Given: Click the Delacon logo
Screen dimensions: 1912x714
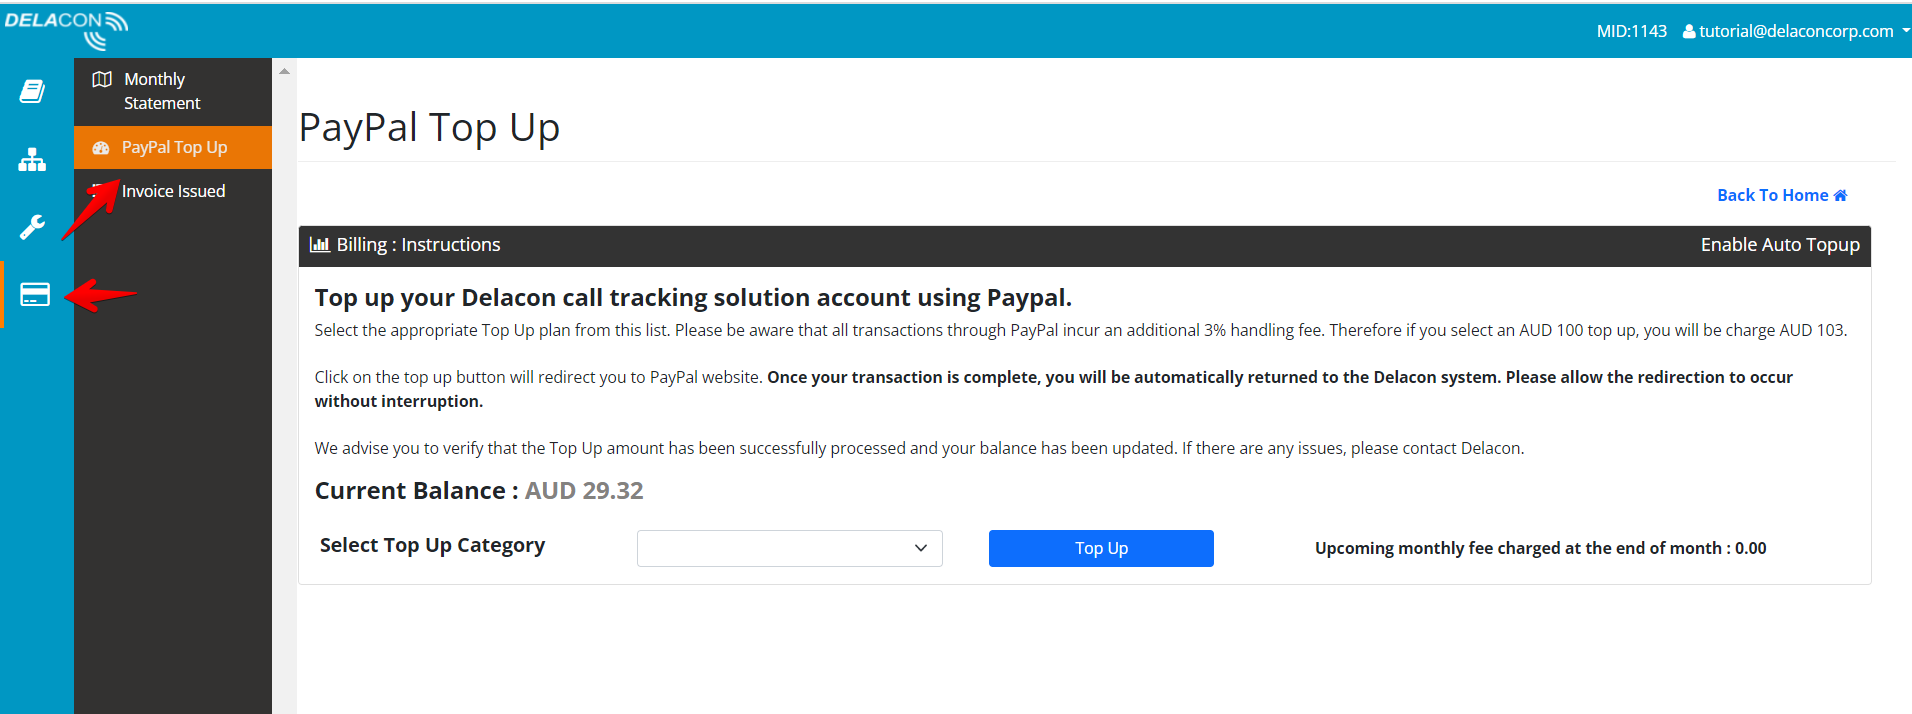Looking at the screenshot, I should (x=66, y=29).
